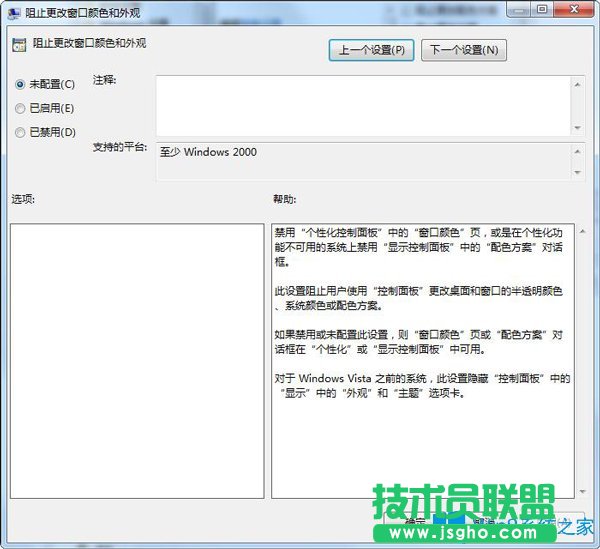Click the help panel scroll up arrow
Screen dimensions: 600x549
click(582, 231)
